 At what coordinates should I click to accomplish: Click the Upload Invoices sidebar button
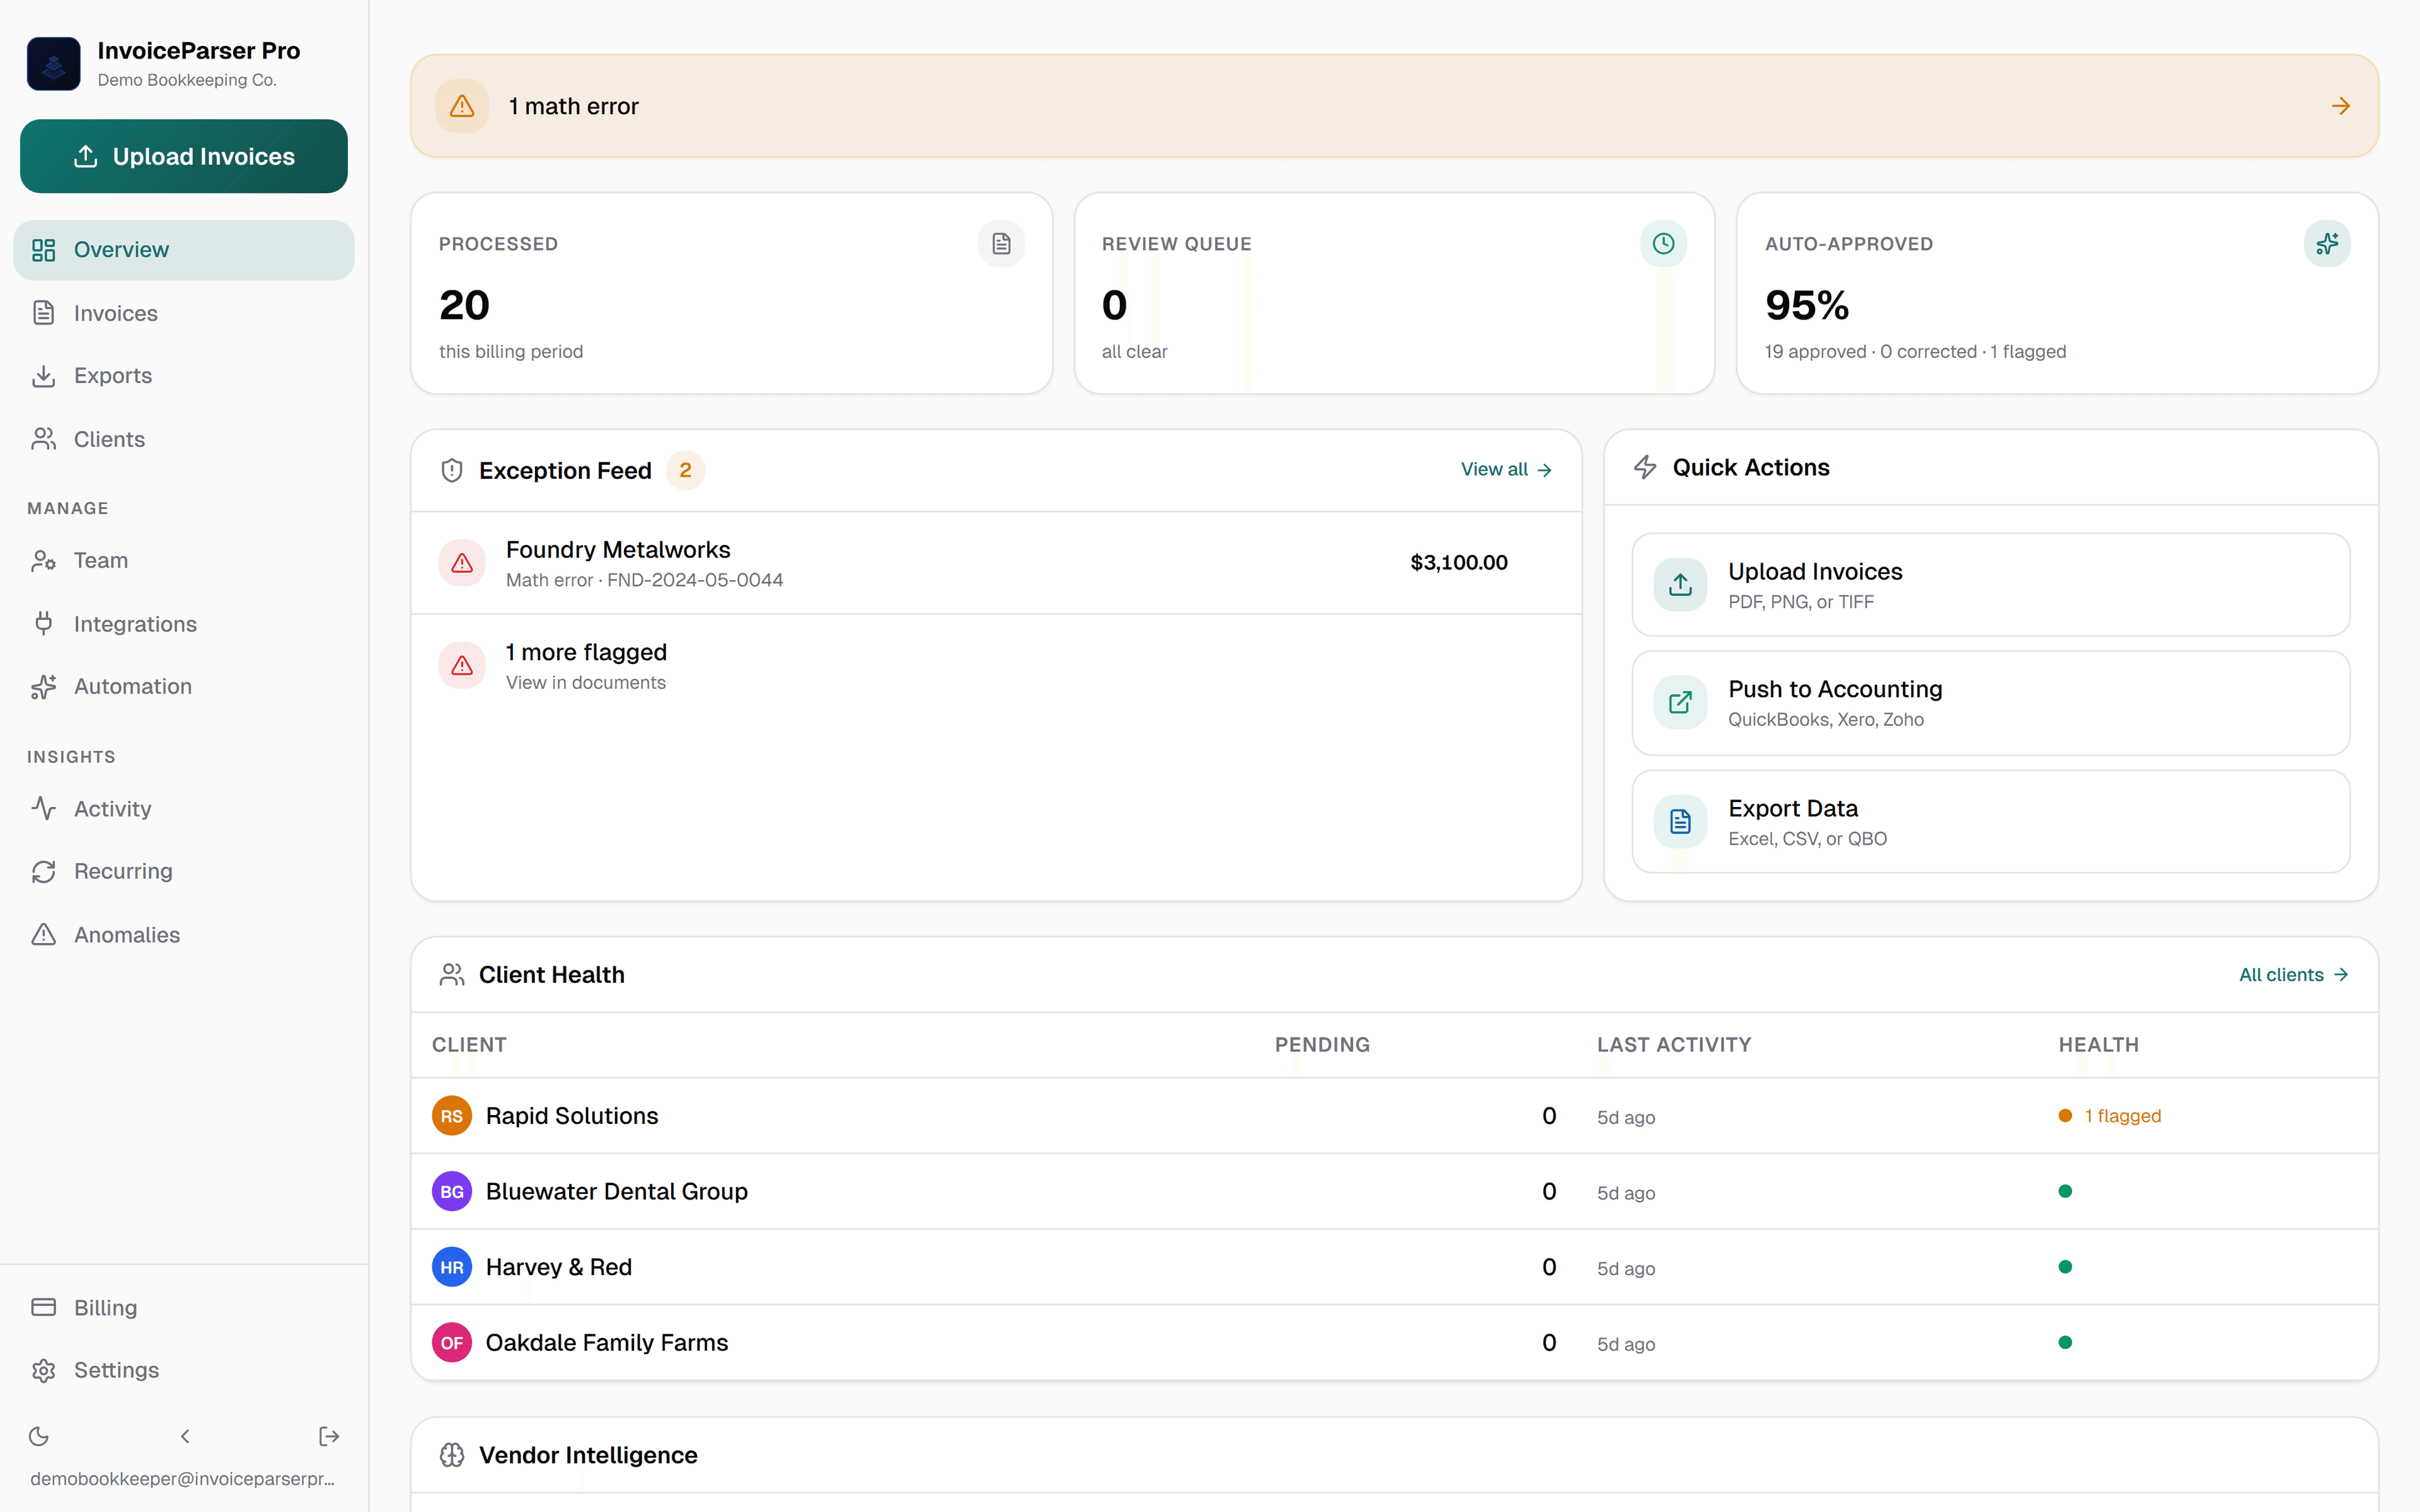tap(184, 156)
